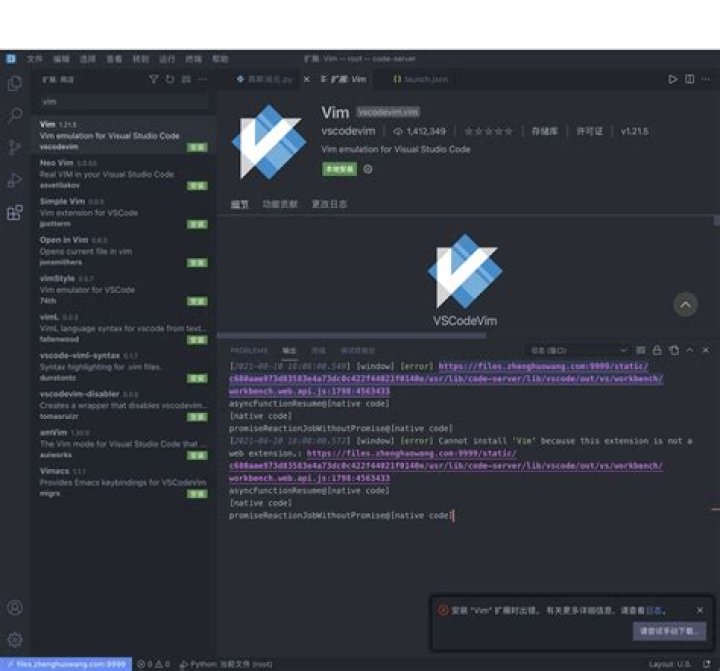
Task: Open editor more actions ellipsis
Action: click(705, 79)
